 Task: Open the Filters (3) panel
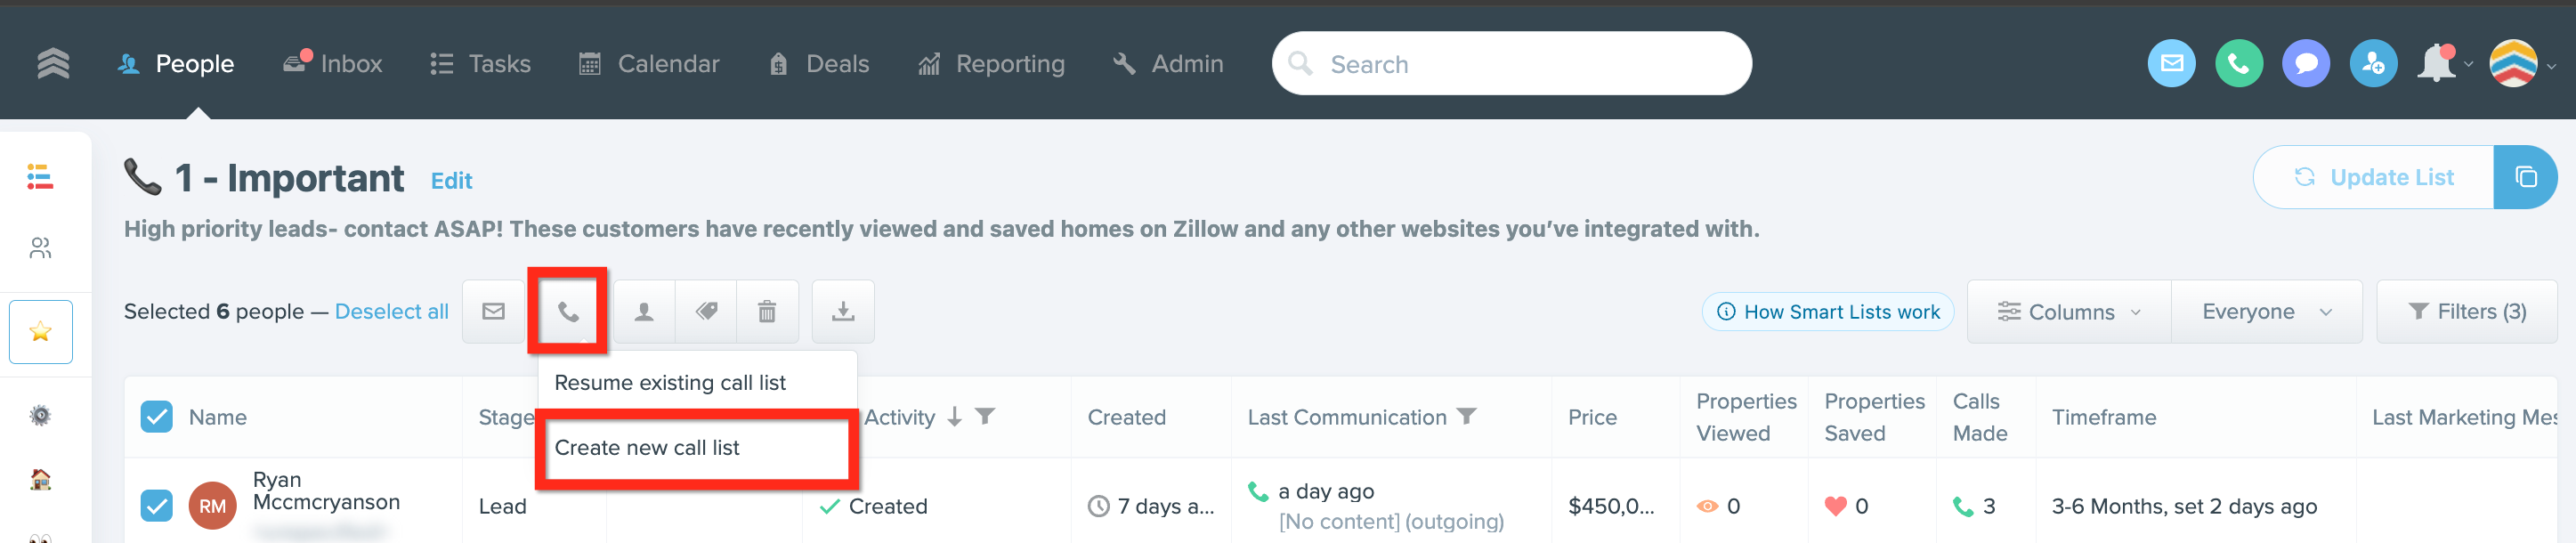[2466, 312]
